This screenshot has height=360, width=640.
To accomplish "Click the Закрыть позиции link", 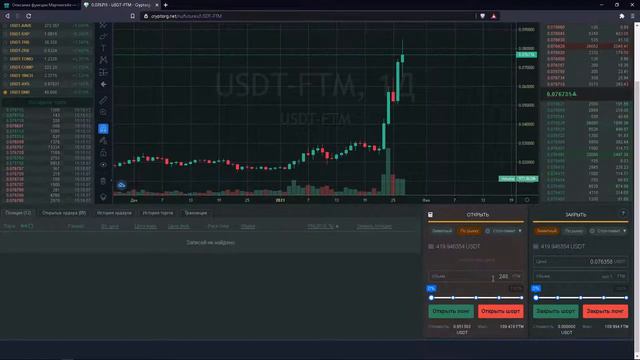I will [x=374, y=226].
